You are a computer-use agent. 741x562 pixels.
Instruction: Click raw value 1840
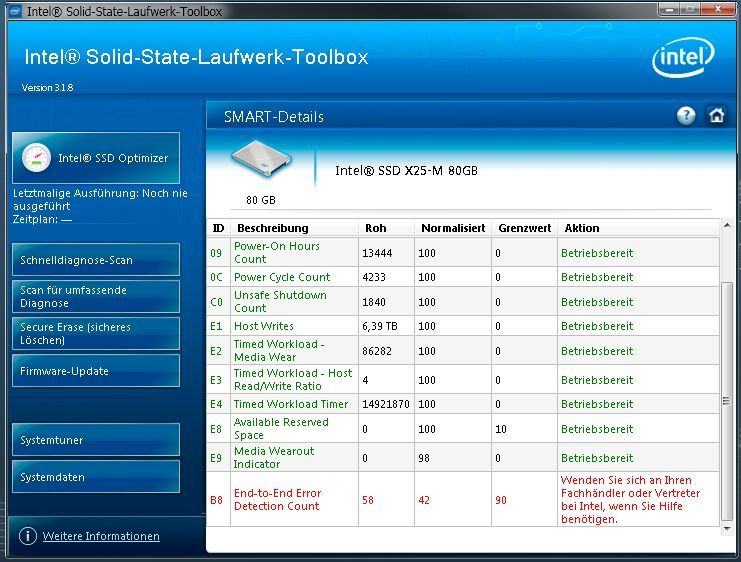(x=374, y=302)
